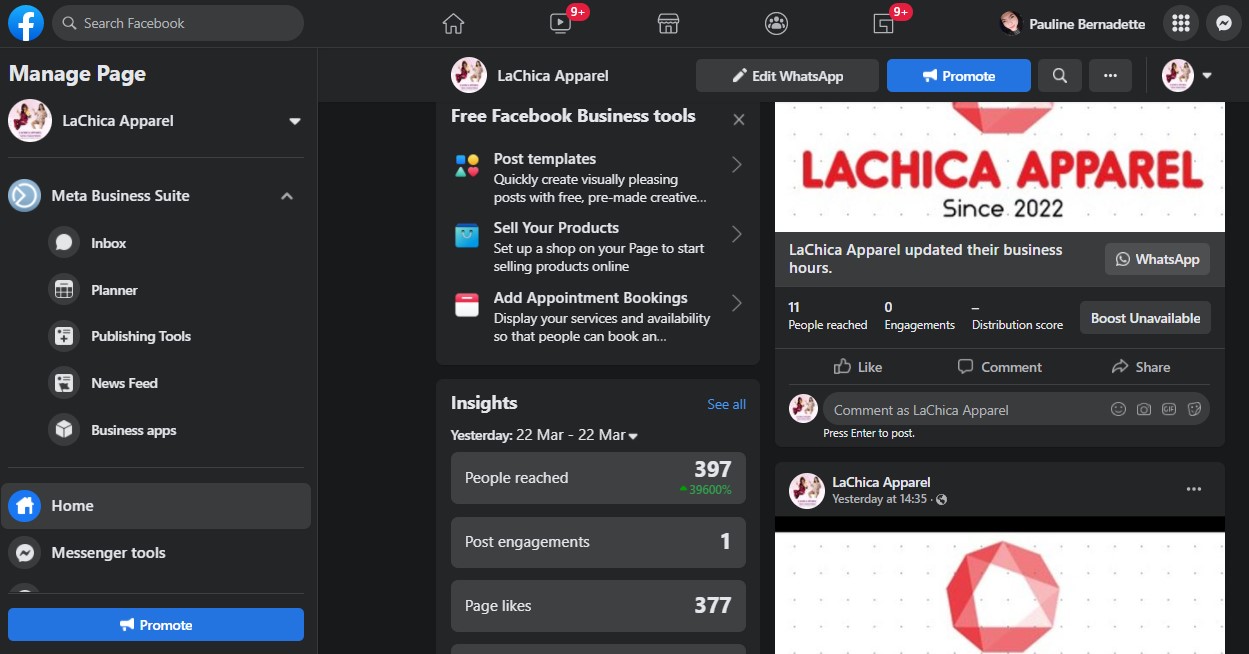Click the Search Facebook field
The height and width of the screenshot is (654, 1249).
click(x=178, y=23)
